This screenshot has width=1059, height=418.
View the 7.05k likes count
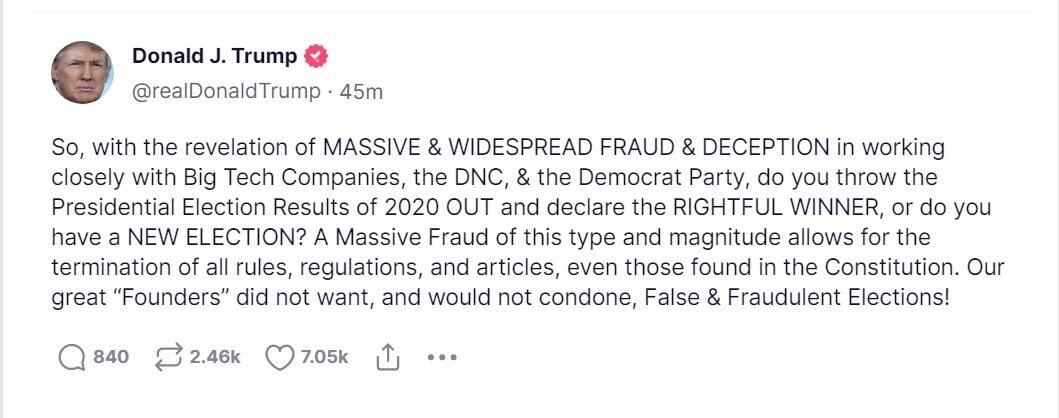pos(324,357)
